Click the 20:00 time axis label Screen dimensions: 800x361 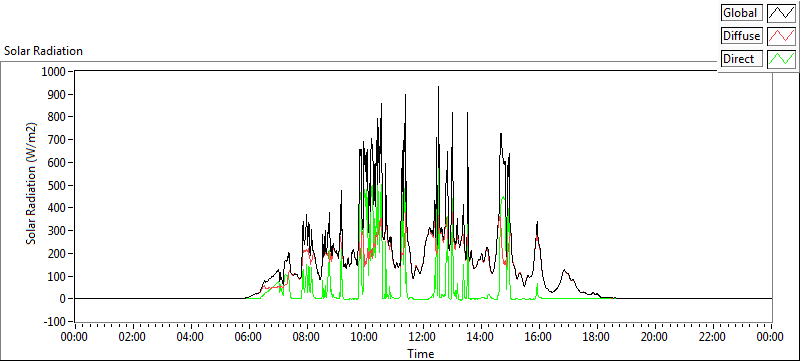(655, 337)
